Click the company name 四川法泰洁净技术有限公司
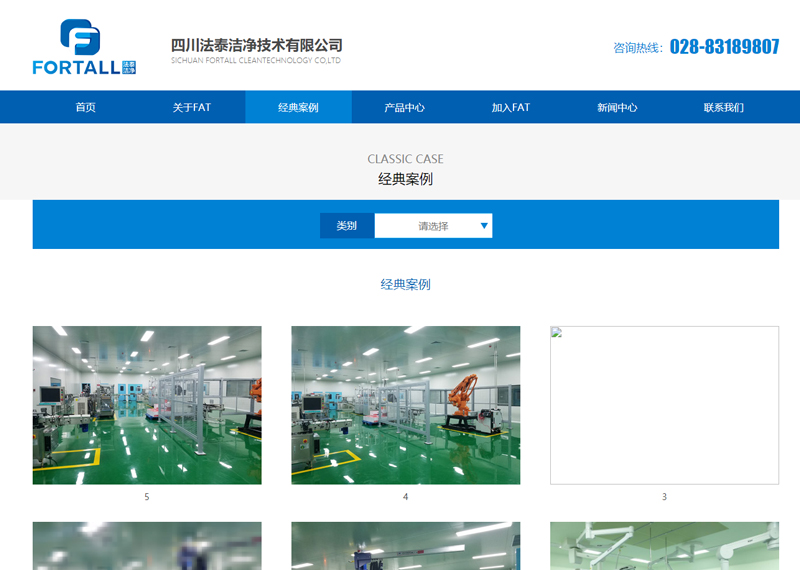800x570 pixels. [x=257, y=45]
